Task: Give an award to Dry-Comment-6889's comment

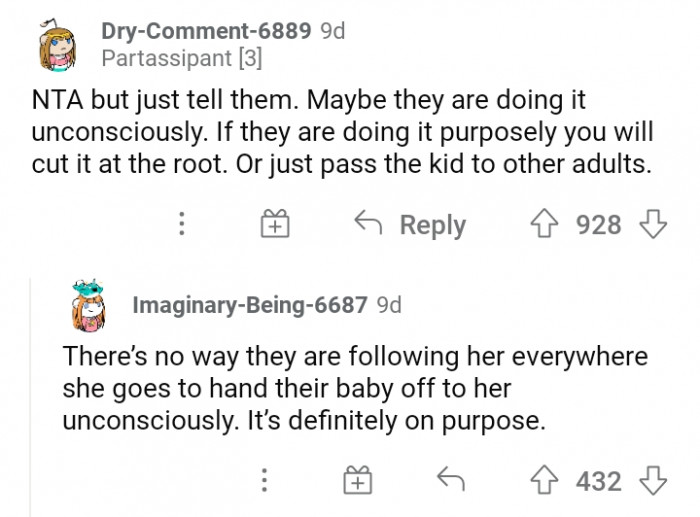Action: tap(275, 225)
